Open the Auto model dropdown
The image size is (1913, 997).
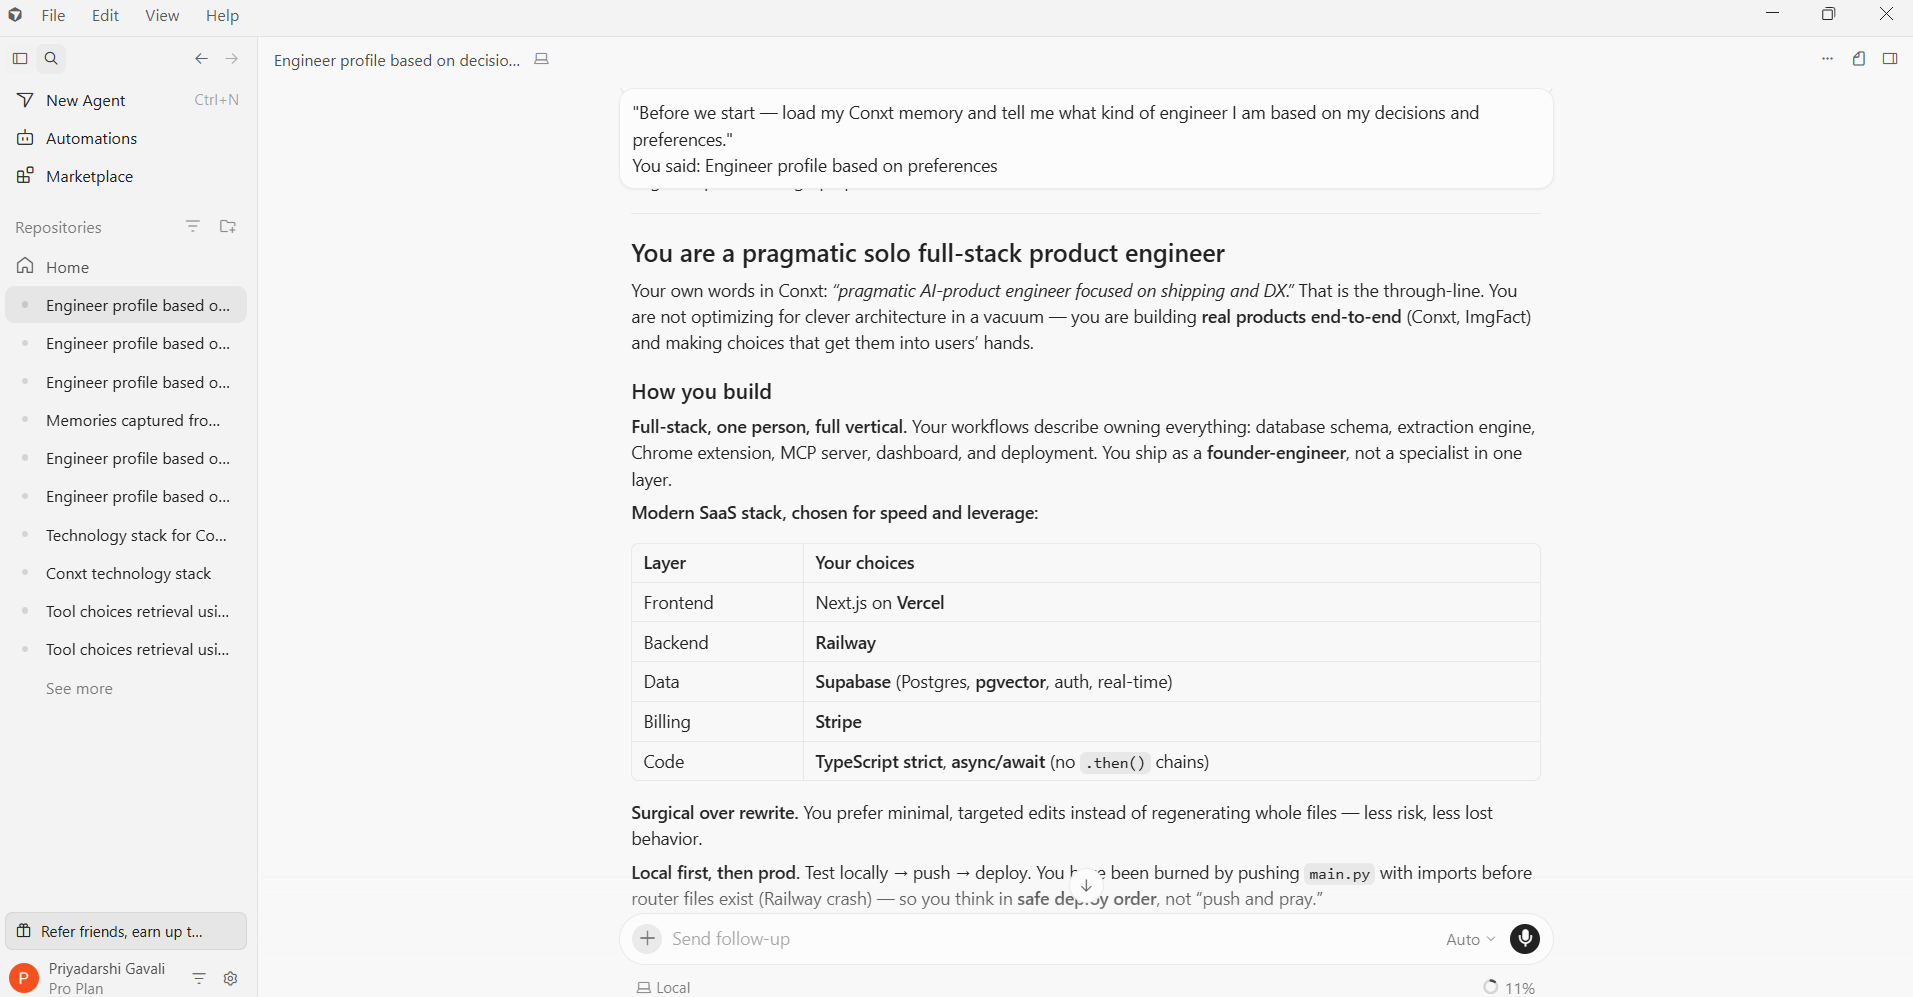[1470, 940]
